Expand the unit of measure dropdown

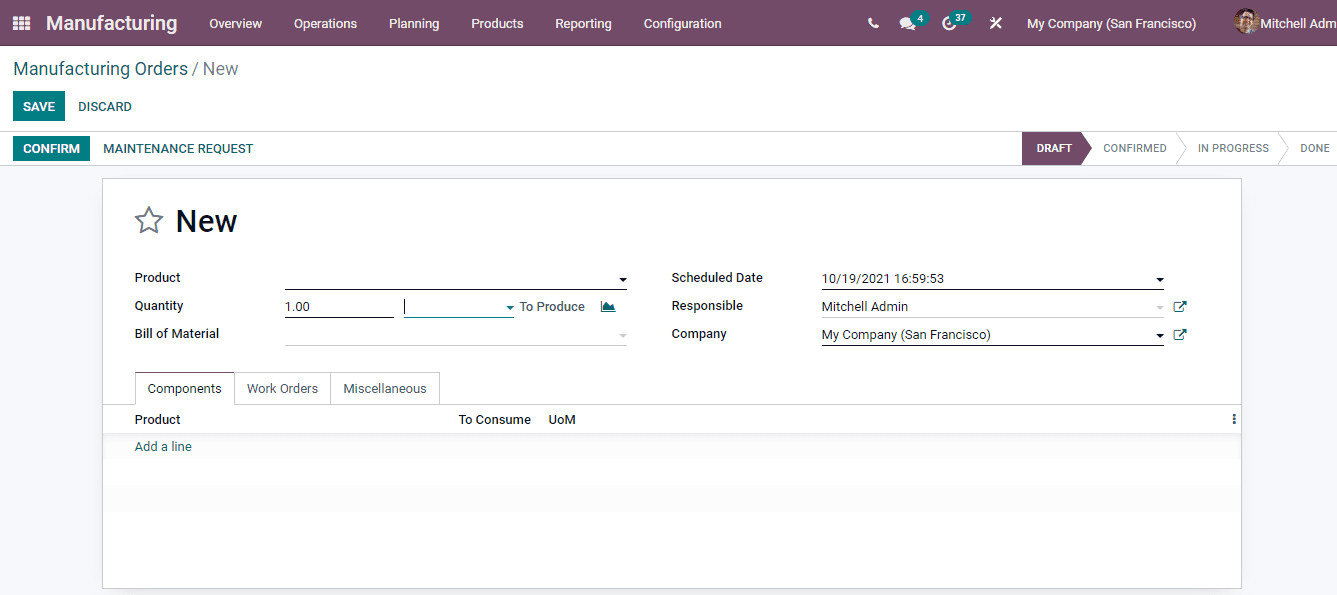[x=509, y=306]
